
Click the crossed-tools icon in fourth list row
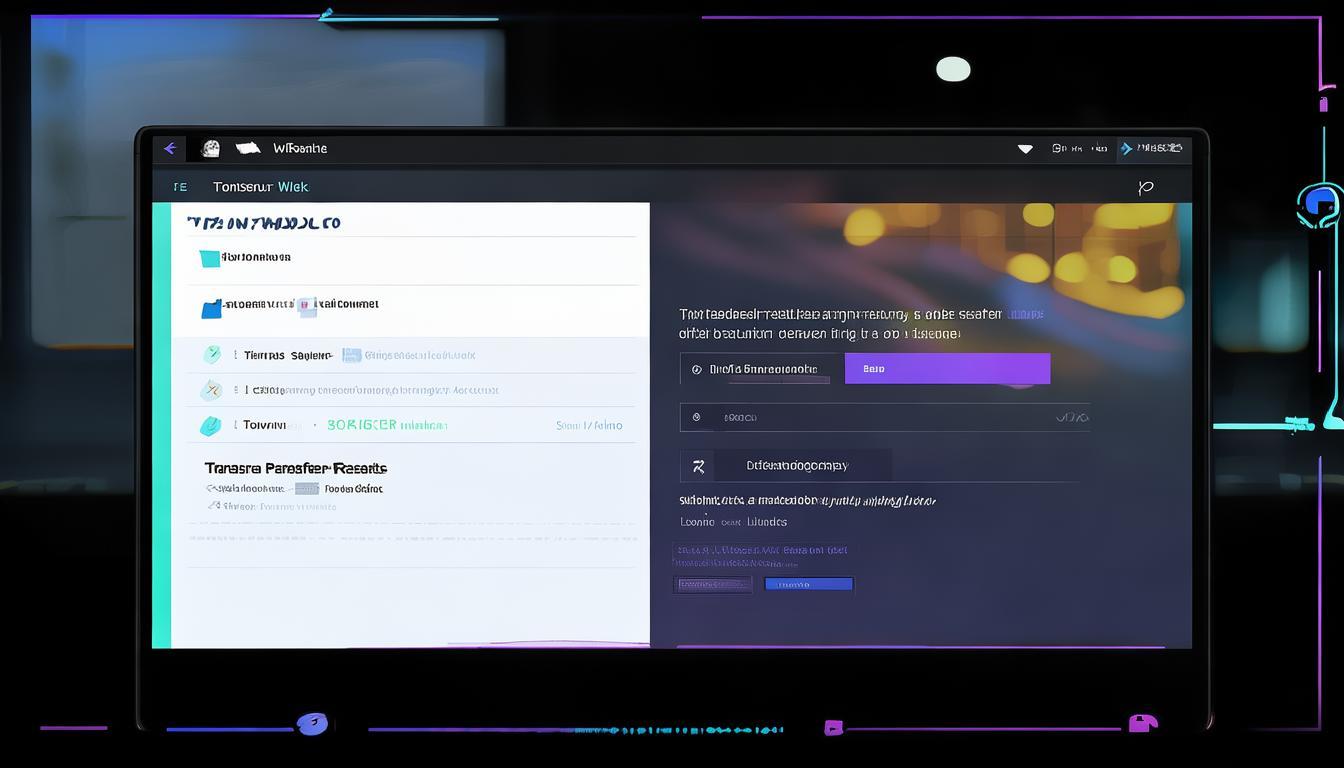[210, 390]
